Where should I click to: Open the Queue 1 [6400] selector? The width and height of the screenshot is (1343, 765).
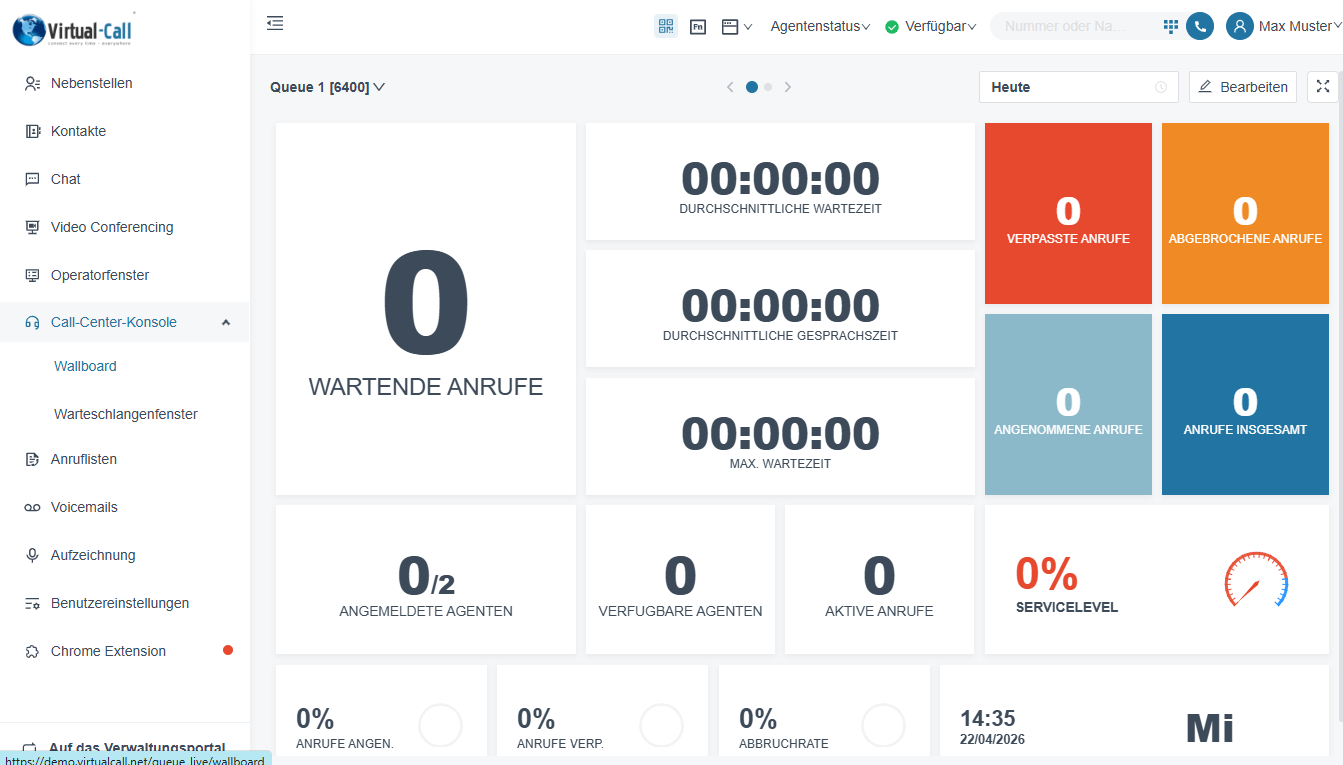[327, 87]
